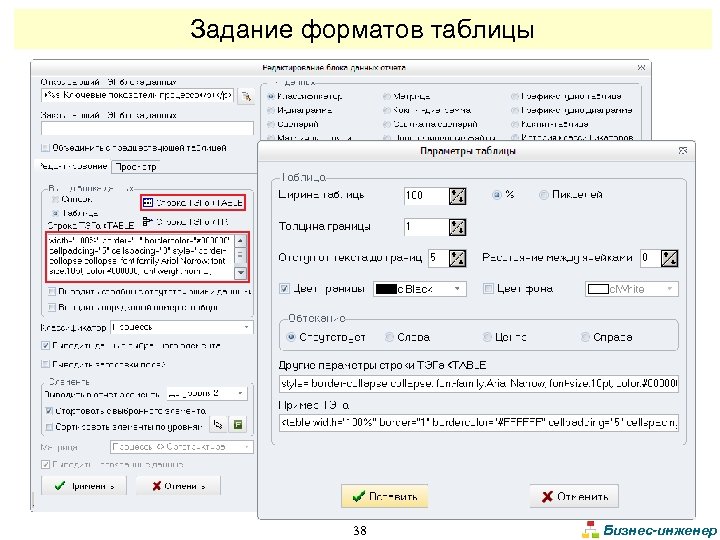Choose the Центр wrapping radio button
The image size is (720, 540).
click(487, 337)
